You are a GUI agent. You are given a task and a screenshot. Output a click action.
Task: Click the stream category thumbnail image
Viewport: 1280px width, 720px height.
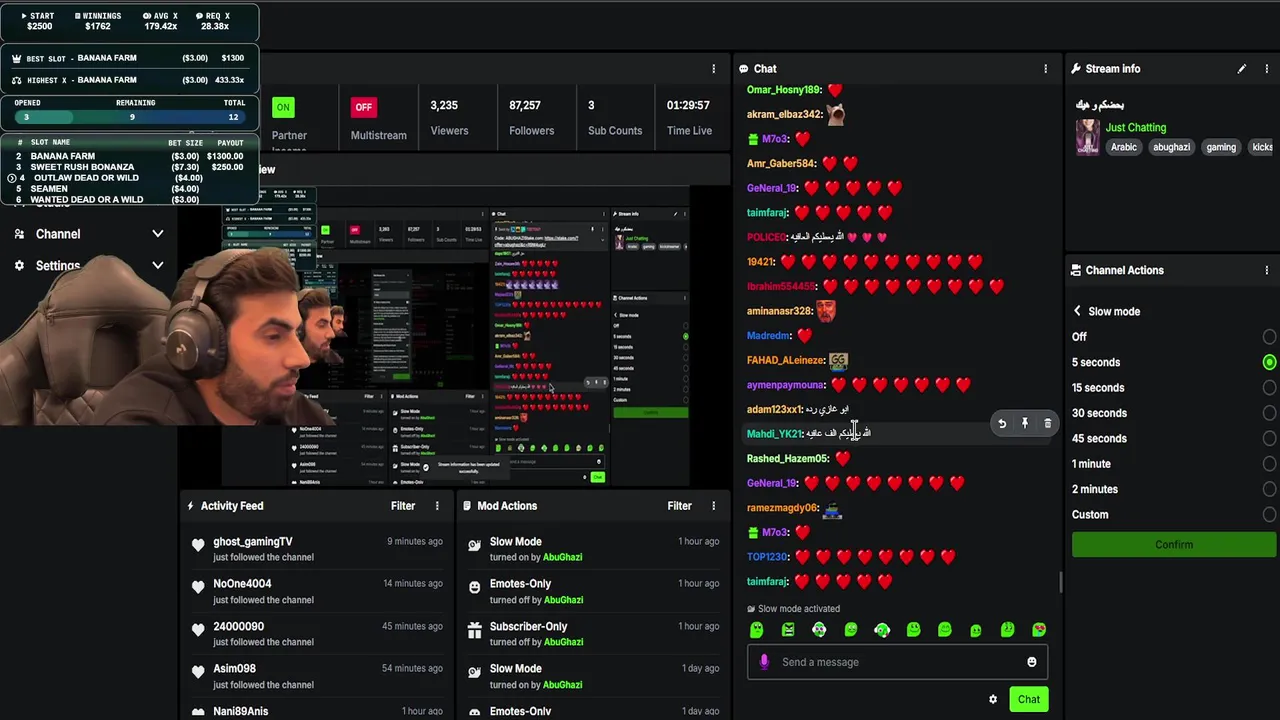pyautogui.click(x=1087, y=138)
